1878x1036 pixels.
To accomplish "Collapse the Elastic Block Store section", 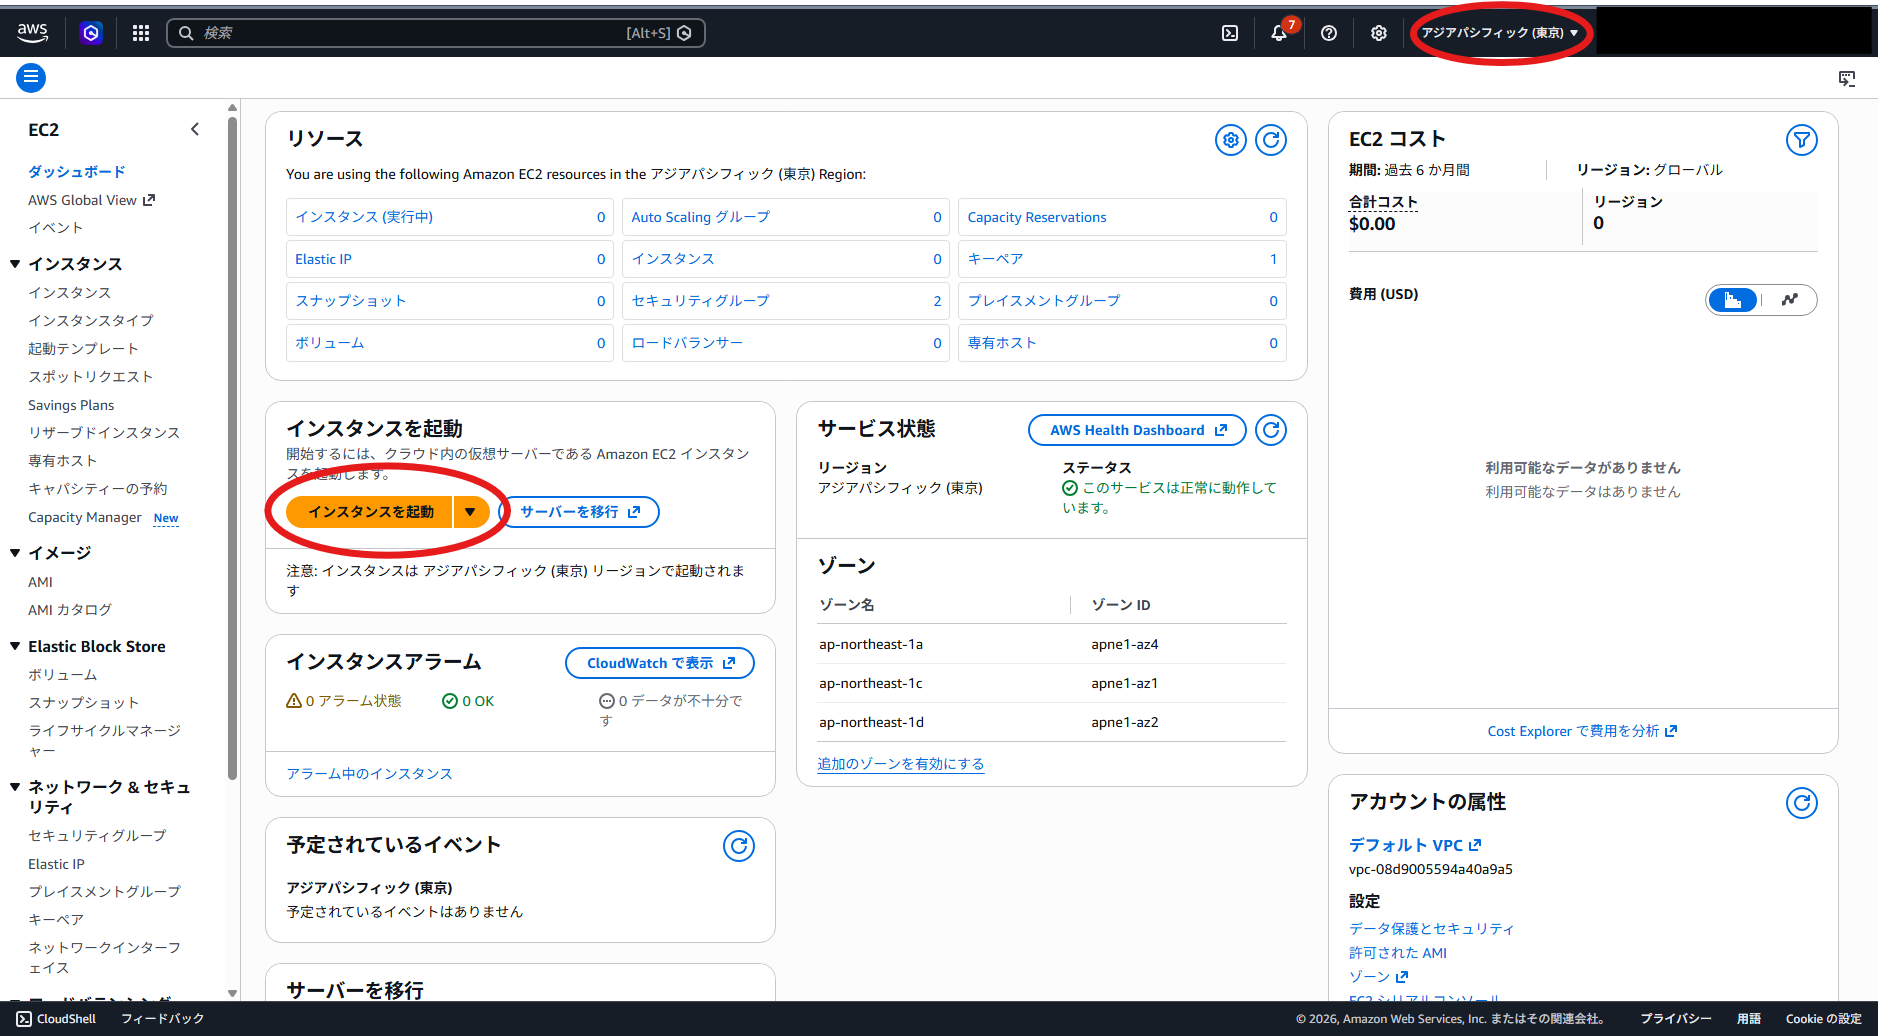I will click(15, 646).
